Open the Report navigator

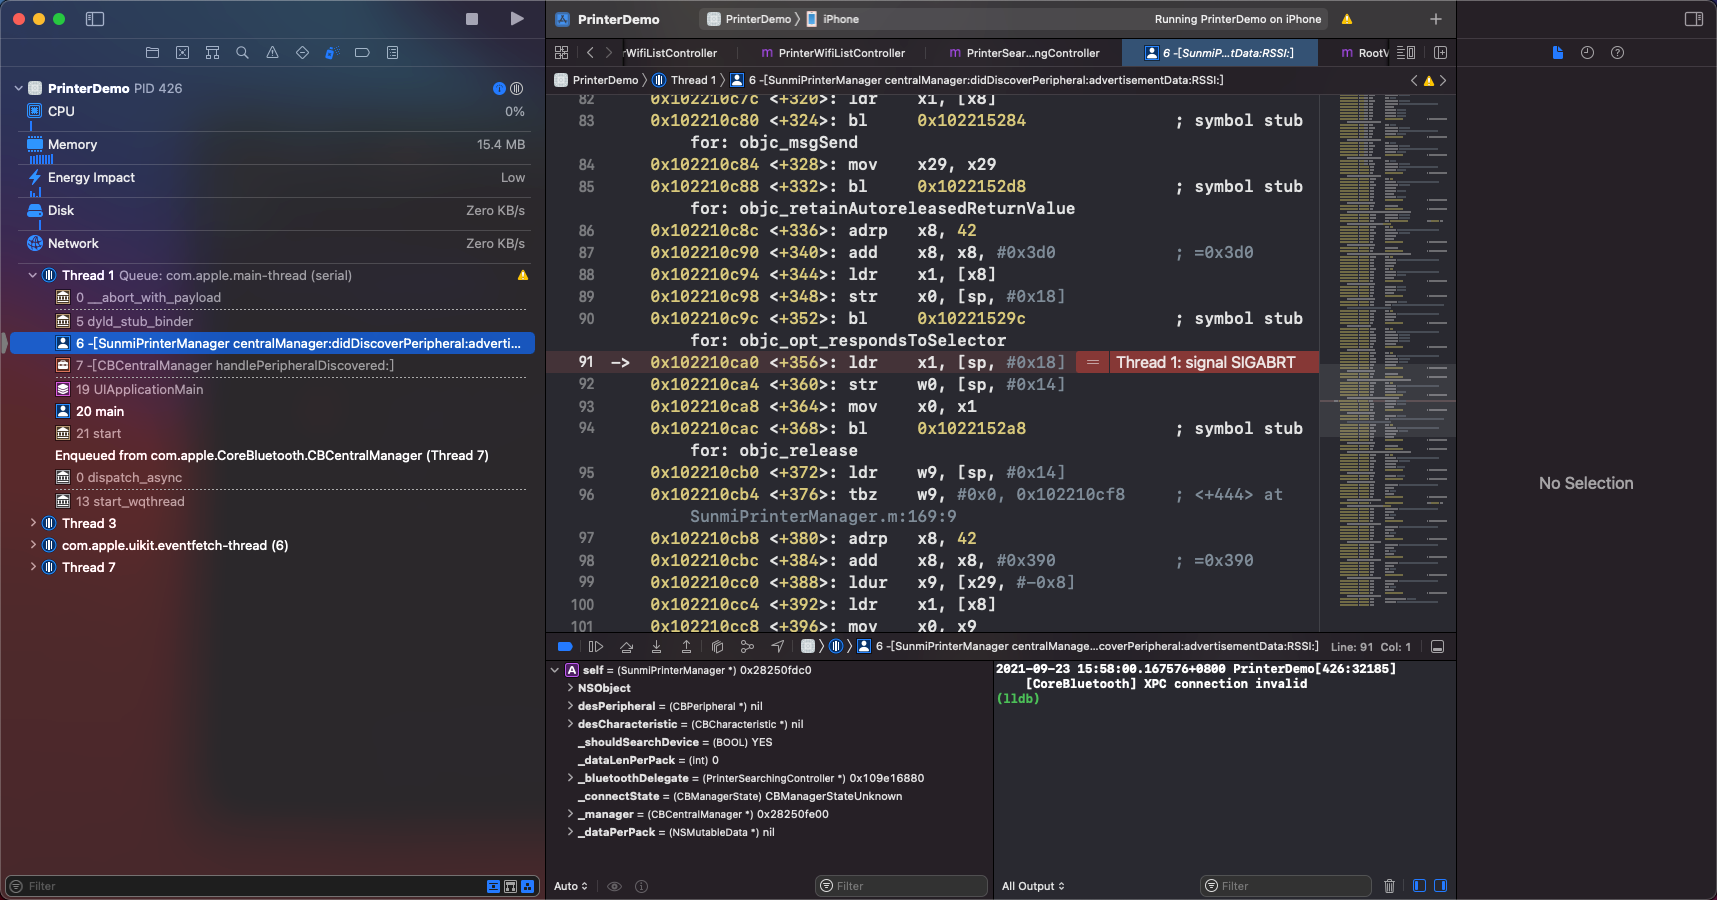tap(392, 53)
